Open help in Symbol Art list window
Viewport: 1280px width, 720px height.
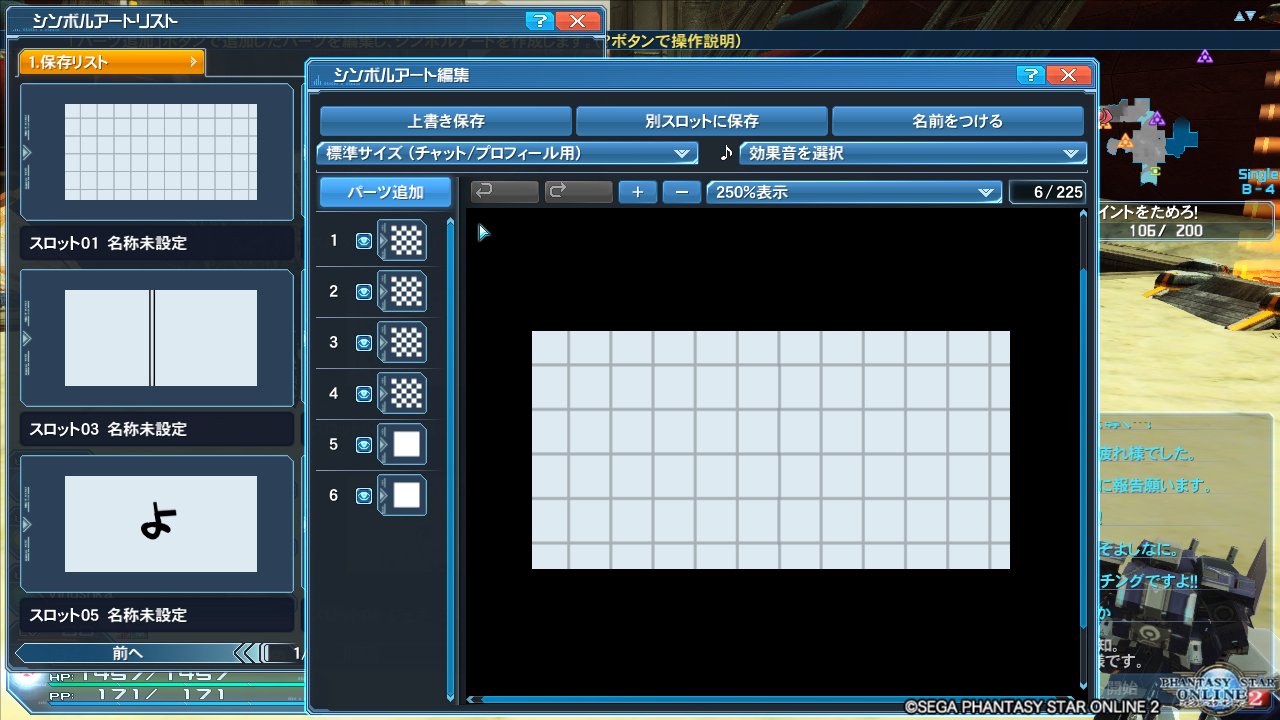coord(538,20)
